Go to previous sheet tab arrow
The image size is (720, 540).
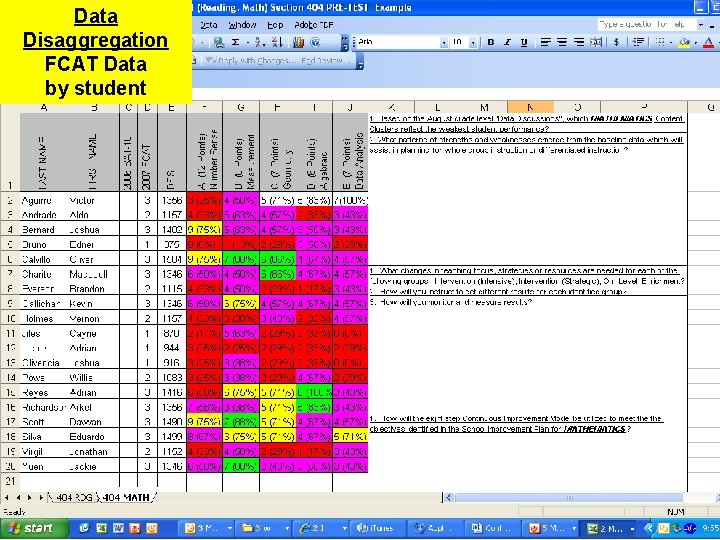(x=18, y=498)
